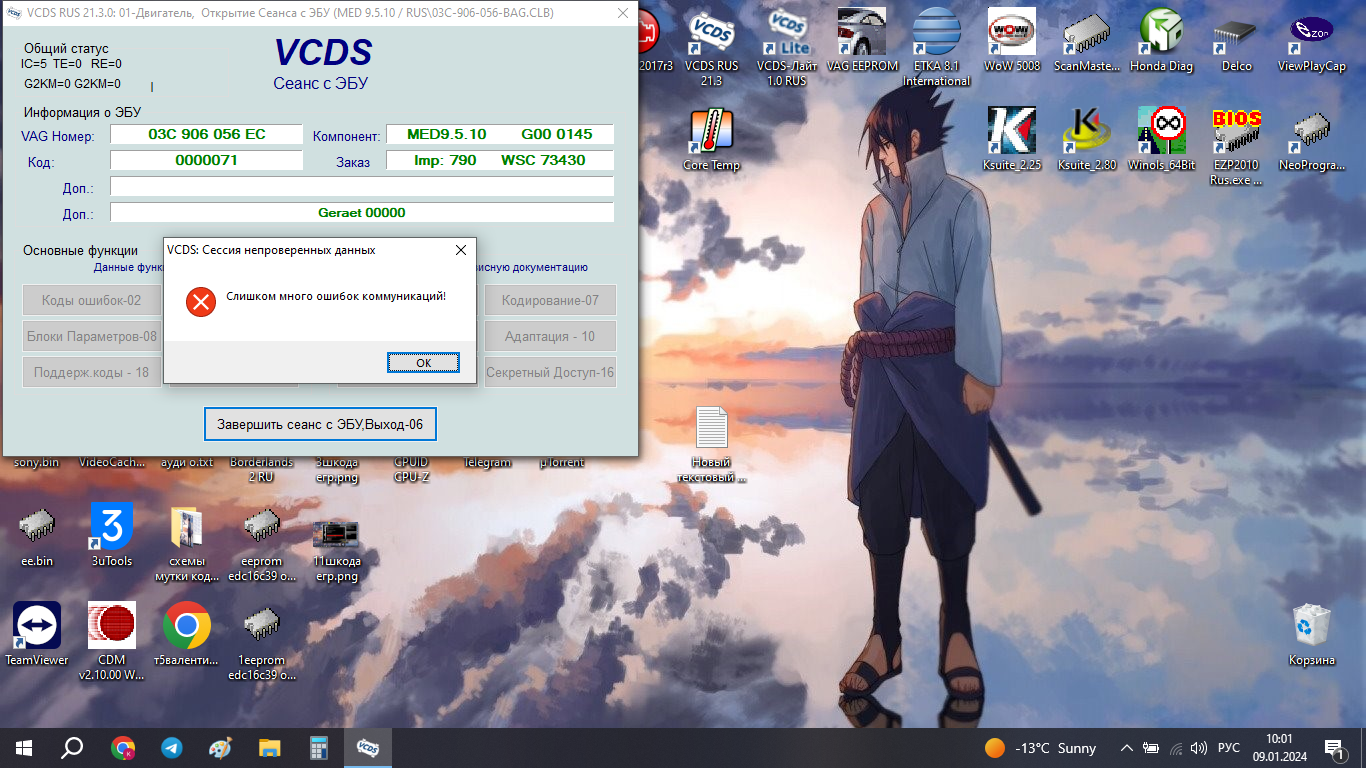
Task: Launch TeamViewer from the desktop
Action: pyautogui.click(x=37, y=627)
